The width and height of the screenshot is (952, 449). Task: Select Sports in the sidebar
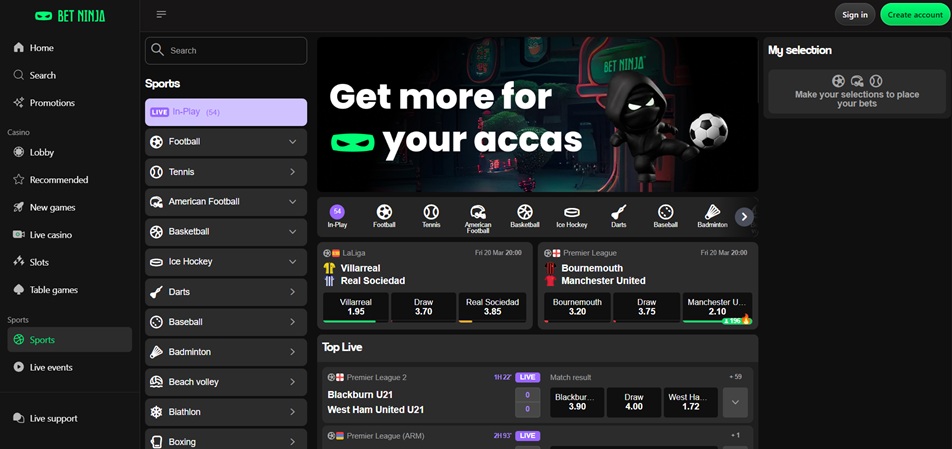(x=69, y=340)
